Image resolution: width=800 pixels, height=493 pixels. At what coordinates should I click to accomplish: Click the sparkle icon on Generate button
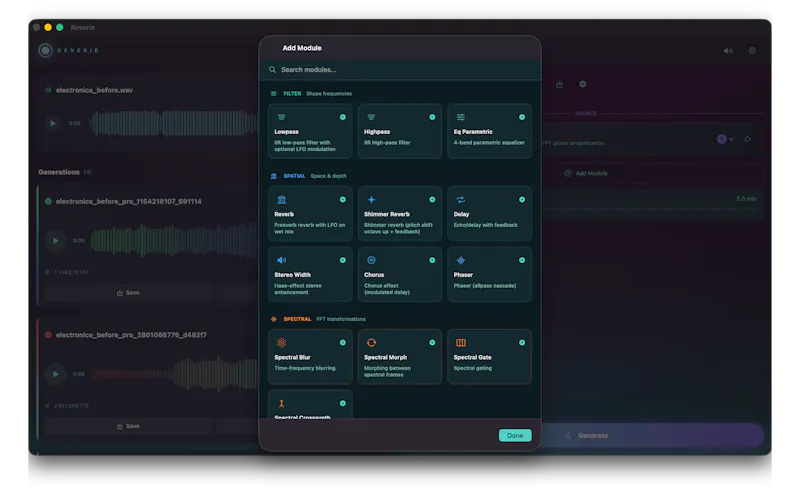[x=568, y=435]
